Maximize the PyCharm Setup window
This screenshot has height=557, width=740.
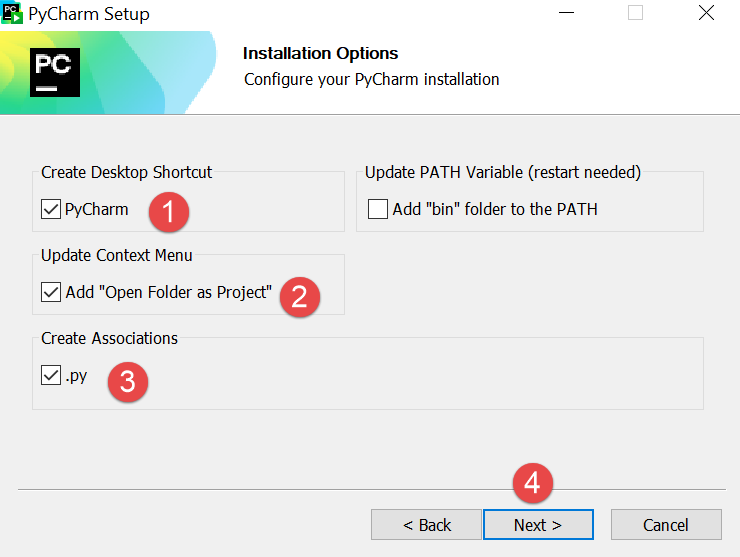coord(635,14)
